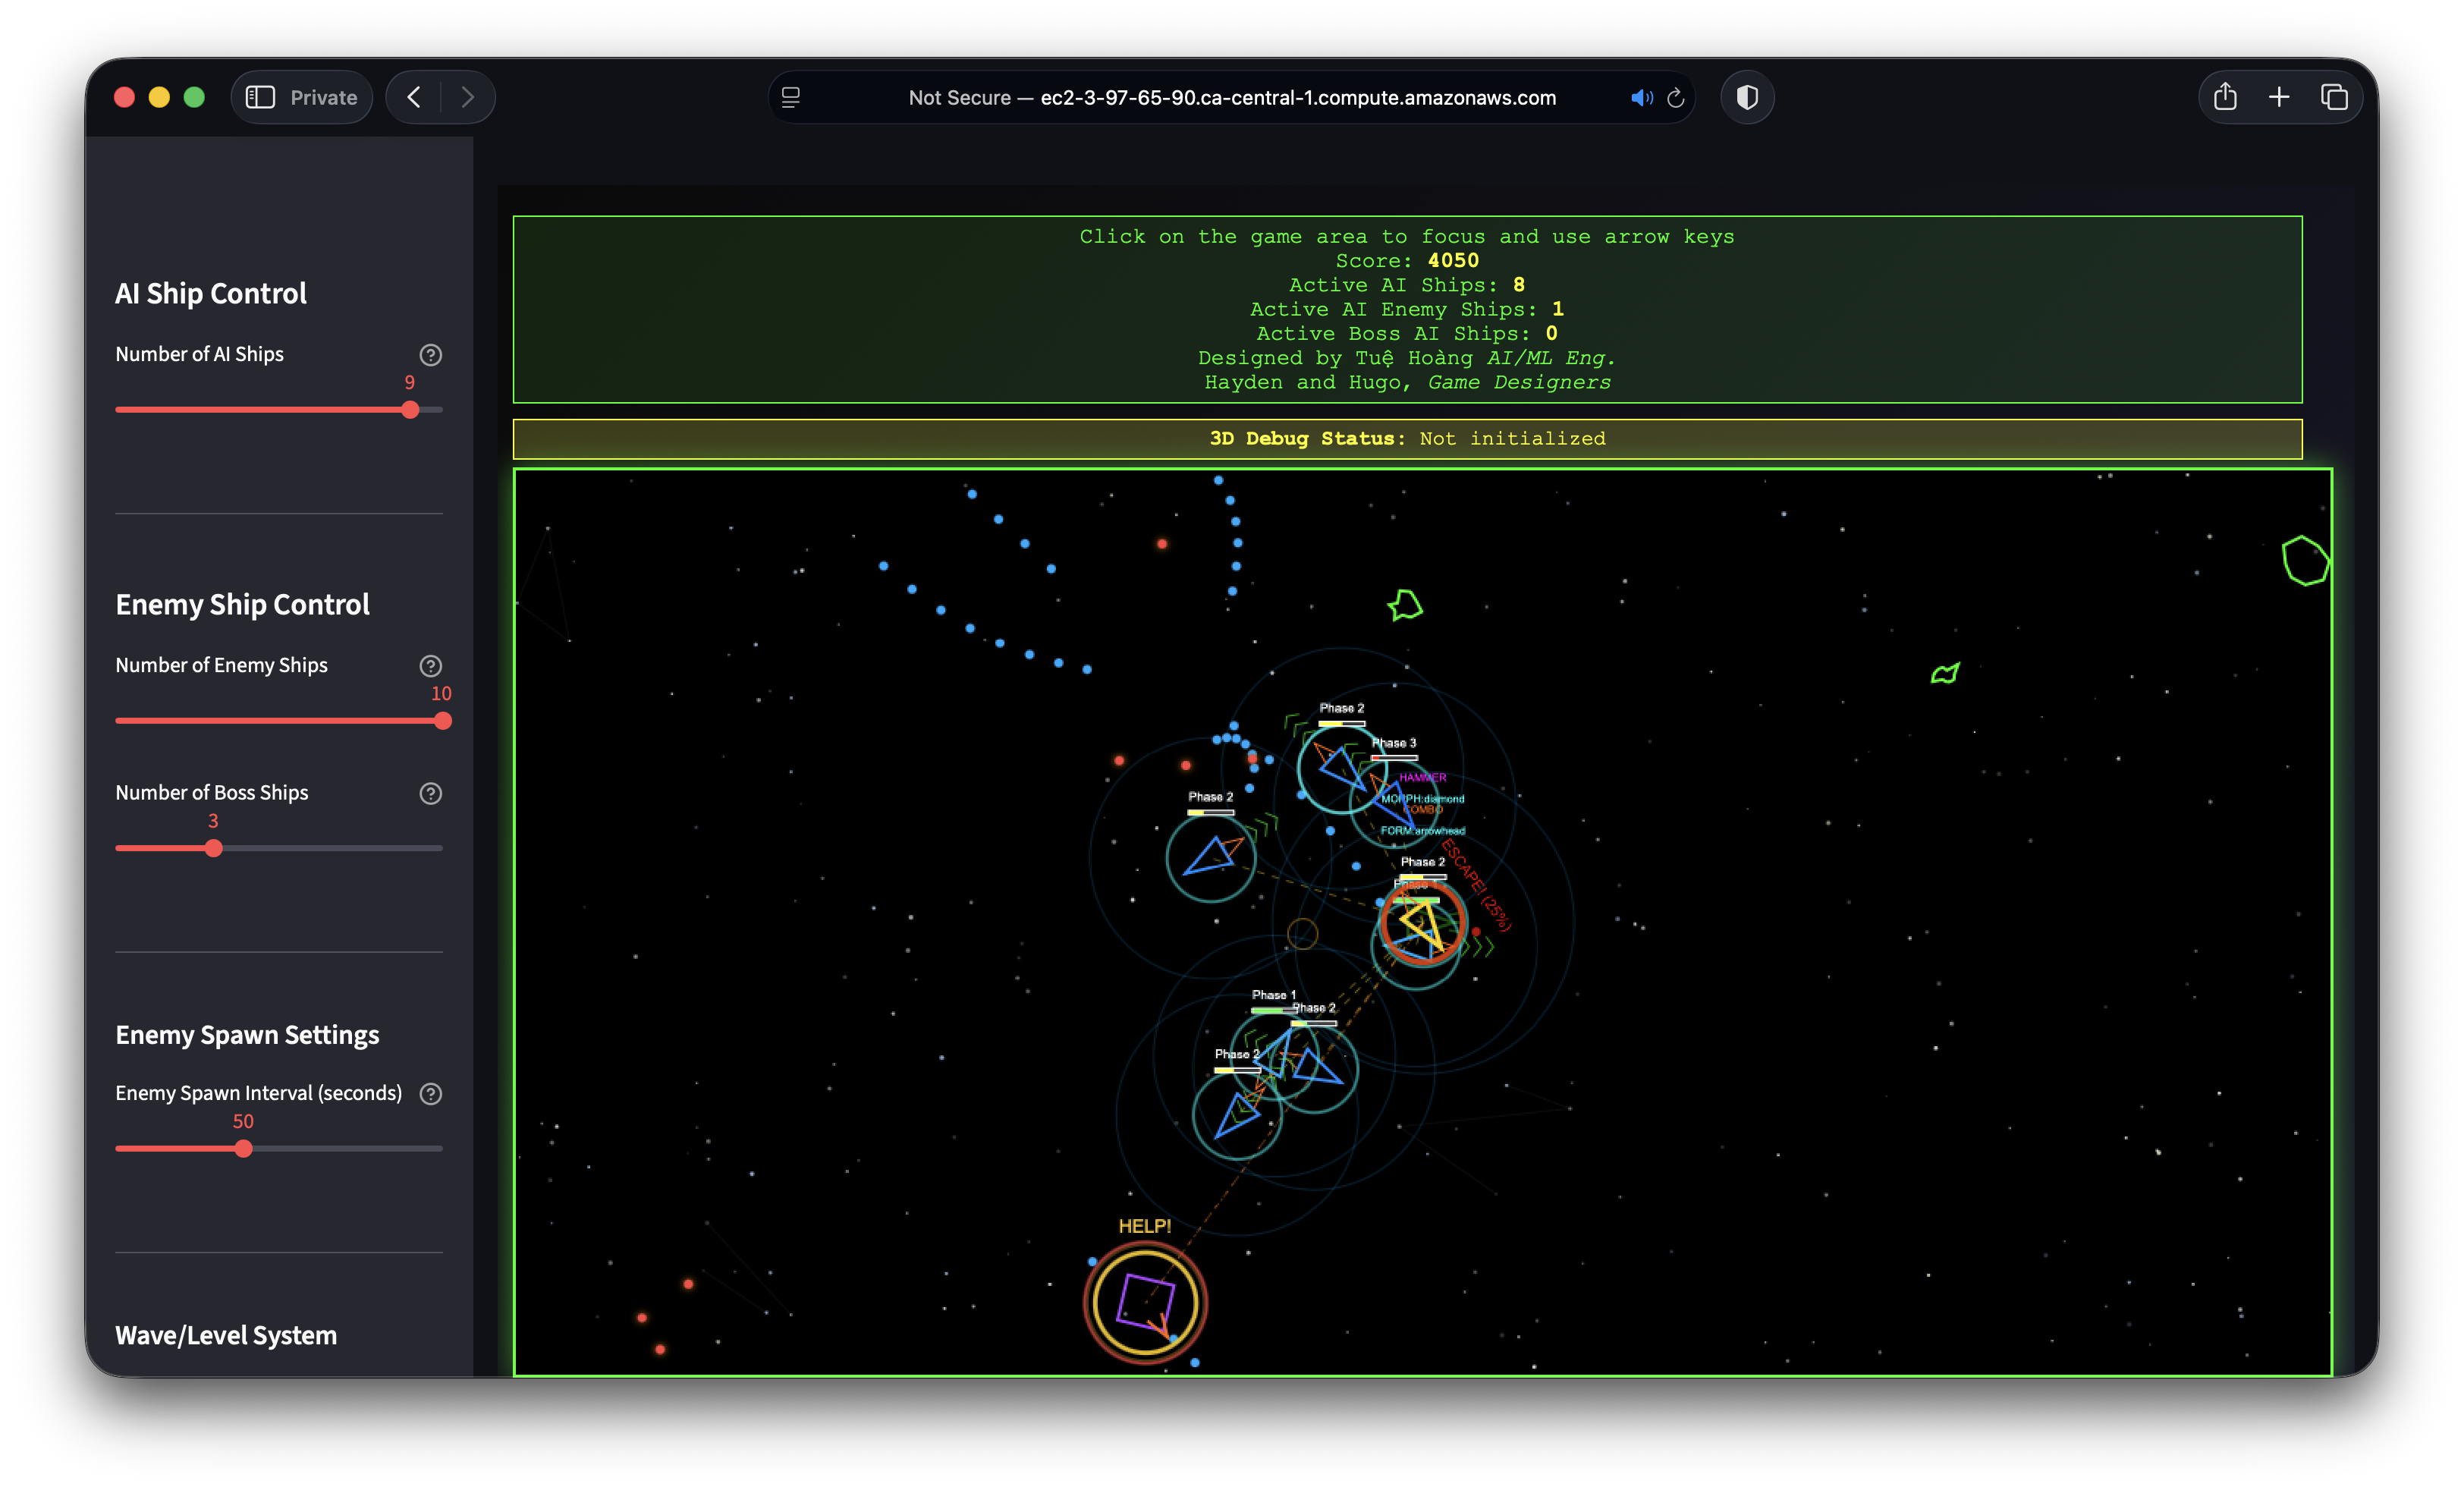This screenshot has width=2464, height=1490.
Task: Open help for Enemy Spawn Interval
Action: pos(431,1093)
